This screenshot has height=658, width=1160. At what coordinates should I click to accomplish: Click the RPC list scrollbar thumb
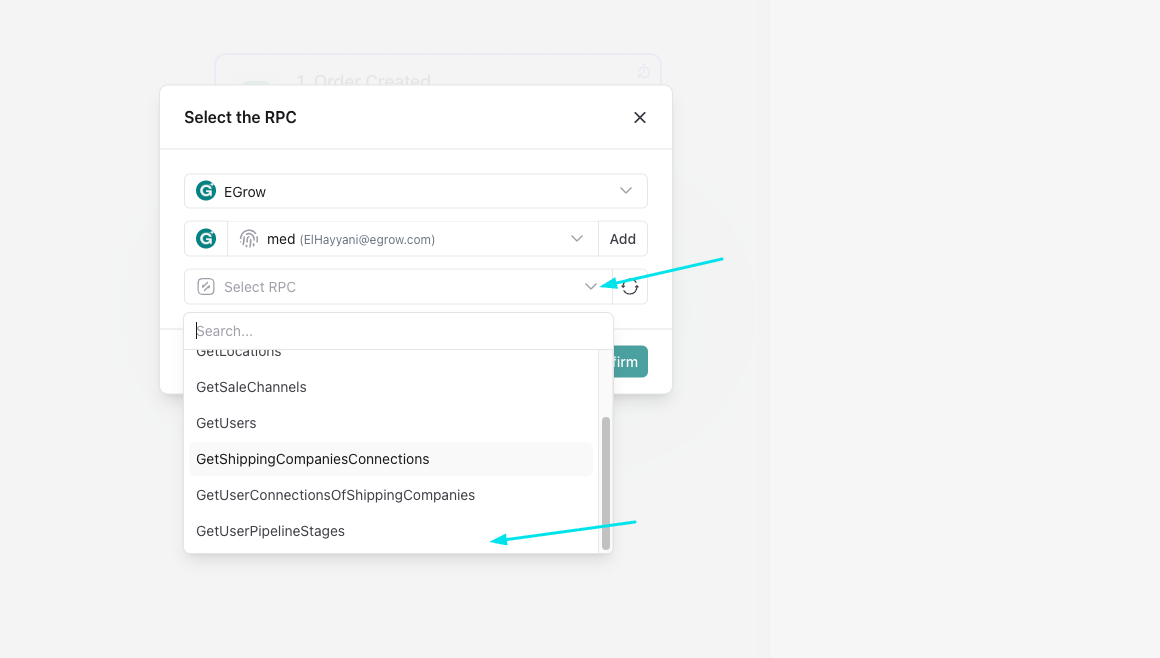click(606, 483)
